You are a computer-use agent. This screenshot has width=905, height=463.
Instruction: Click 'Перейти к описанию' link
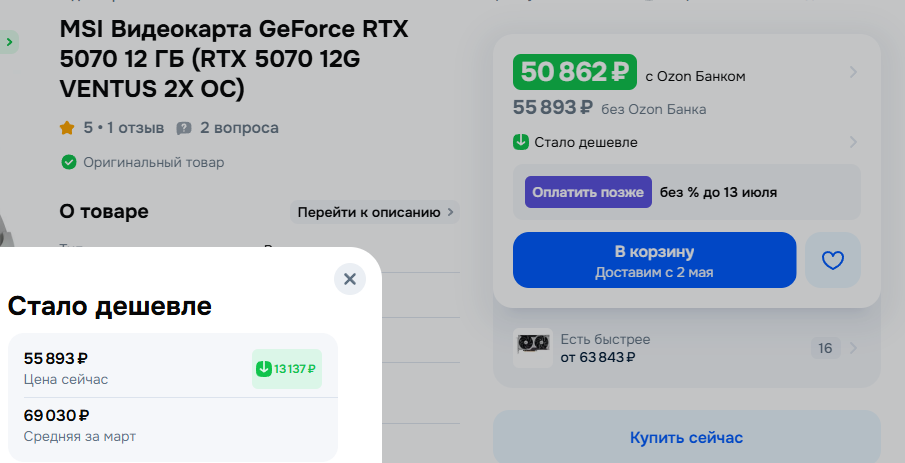[x=375, y=212]
